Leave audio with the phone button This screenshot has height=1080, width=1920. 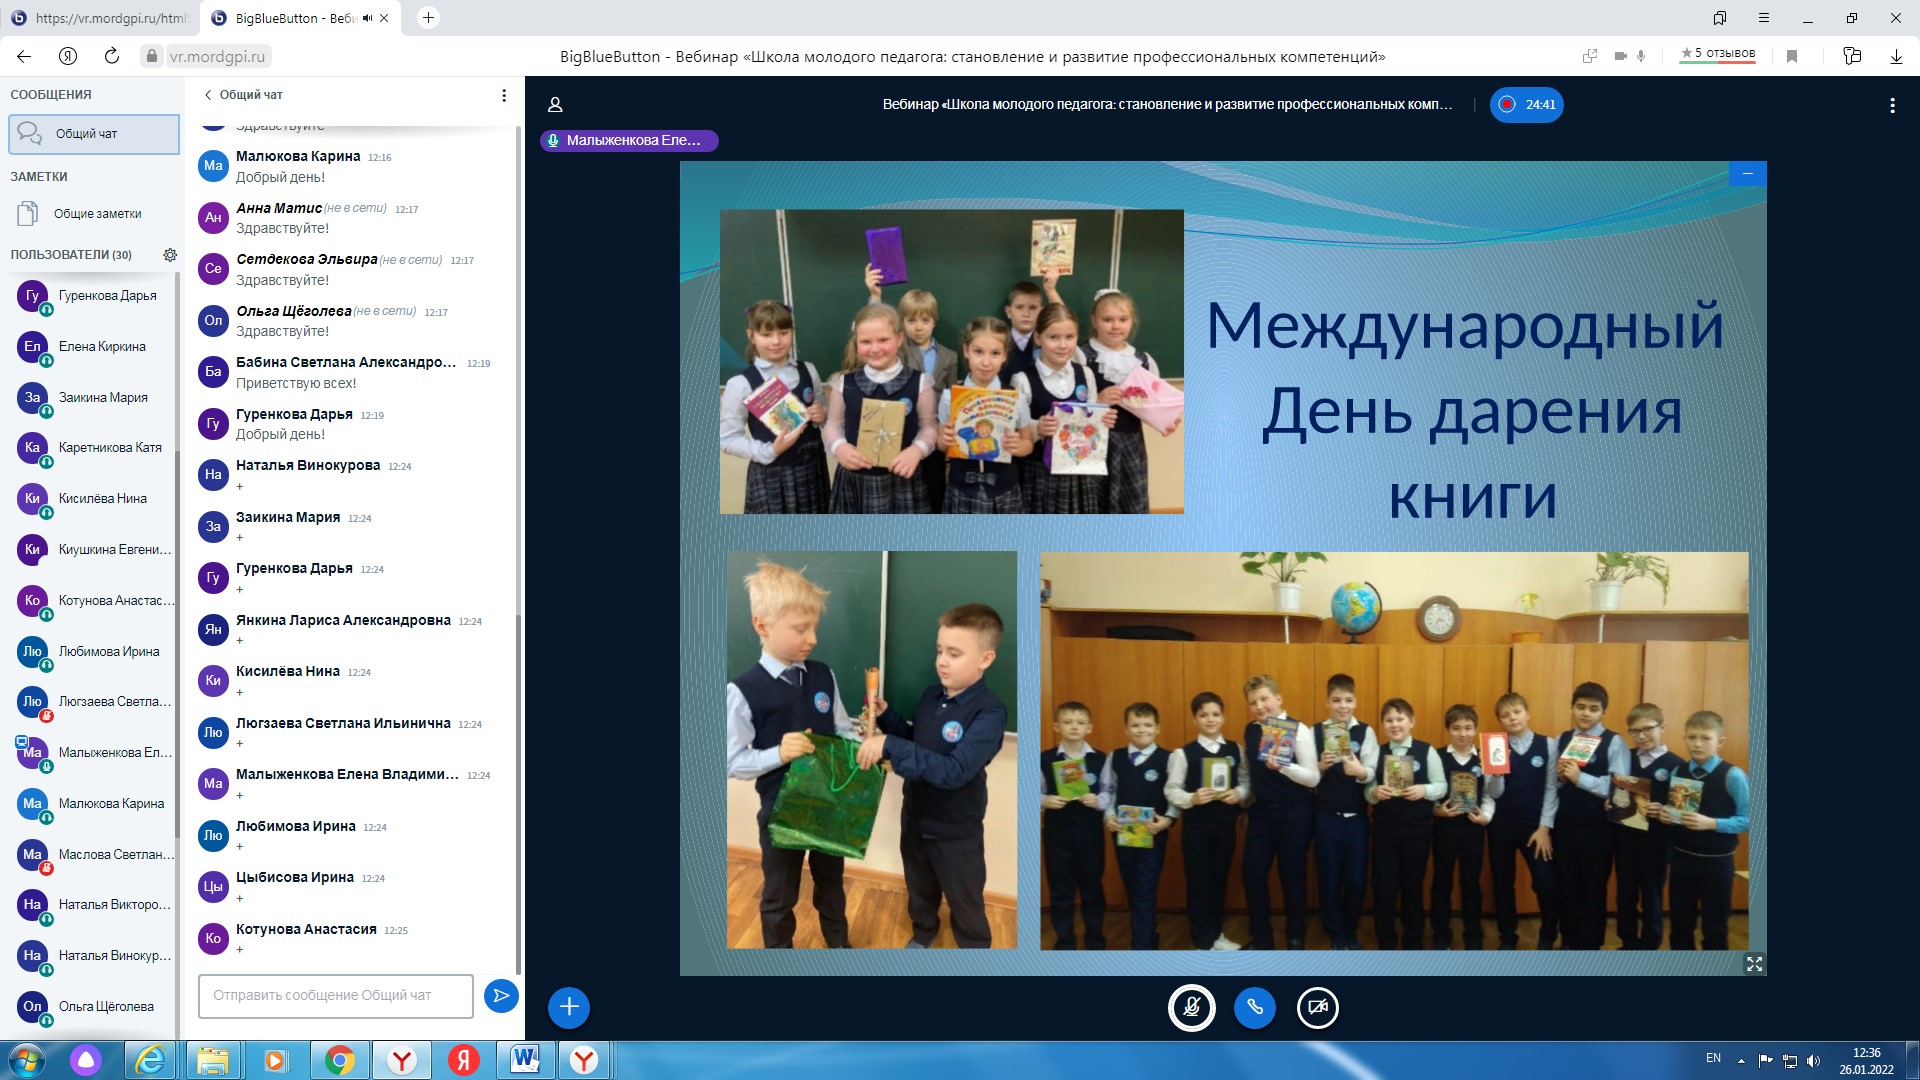coord(1255,1007)
